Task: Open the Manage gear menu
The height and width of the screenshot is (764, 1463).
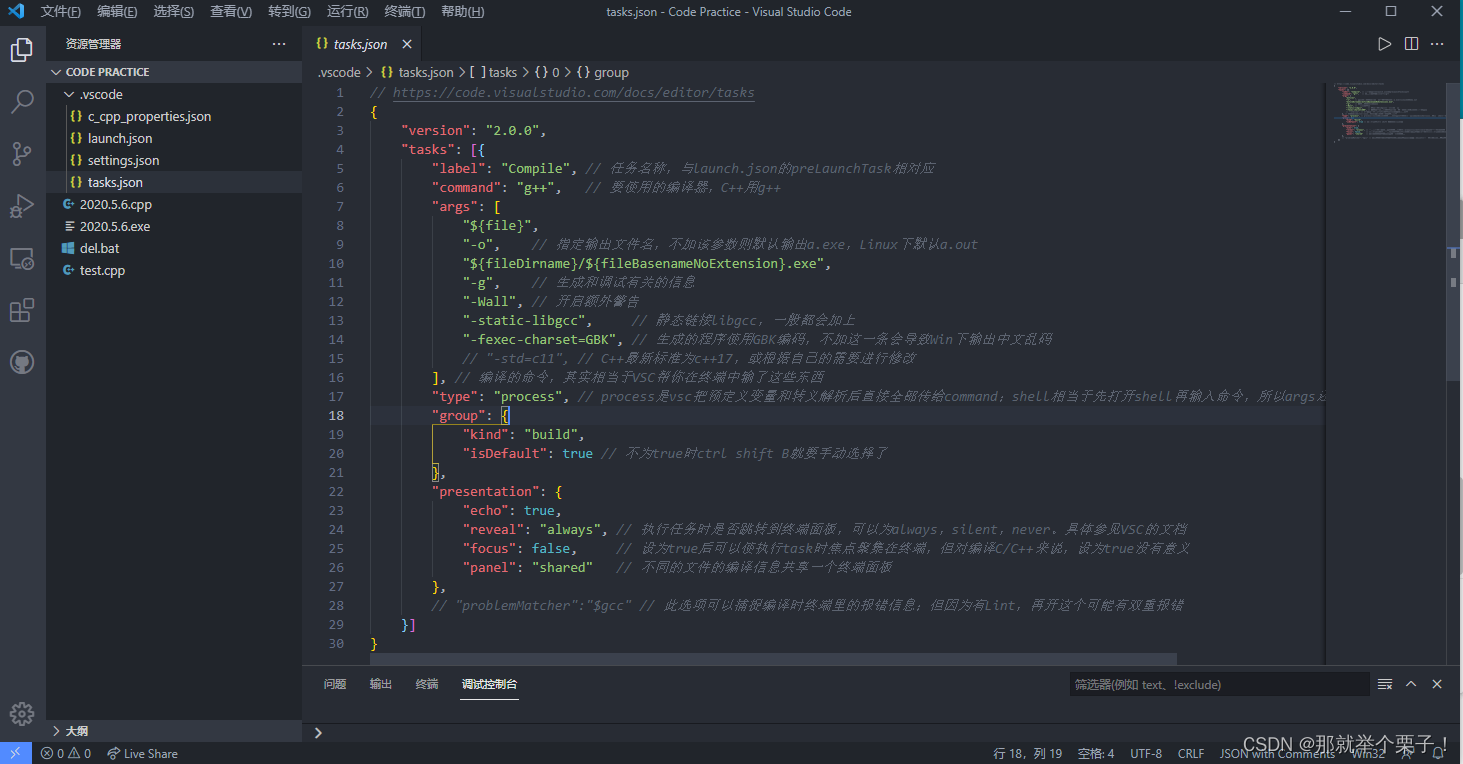Action: pos(22,713)
